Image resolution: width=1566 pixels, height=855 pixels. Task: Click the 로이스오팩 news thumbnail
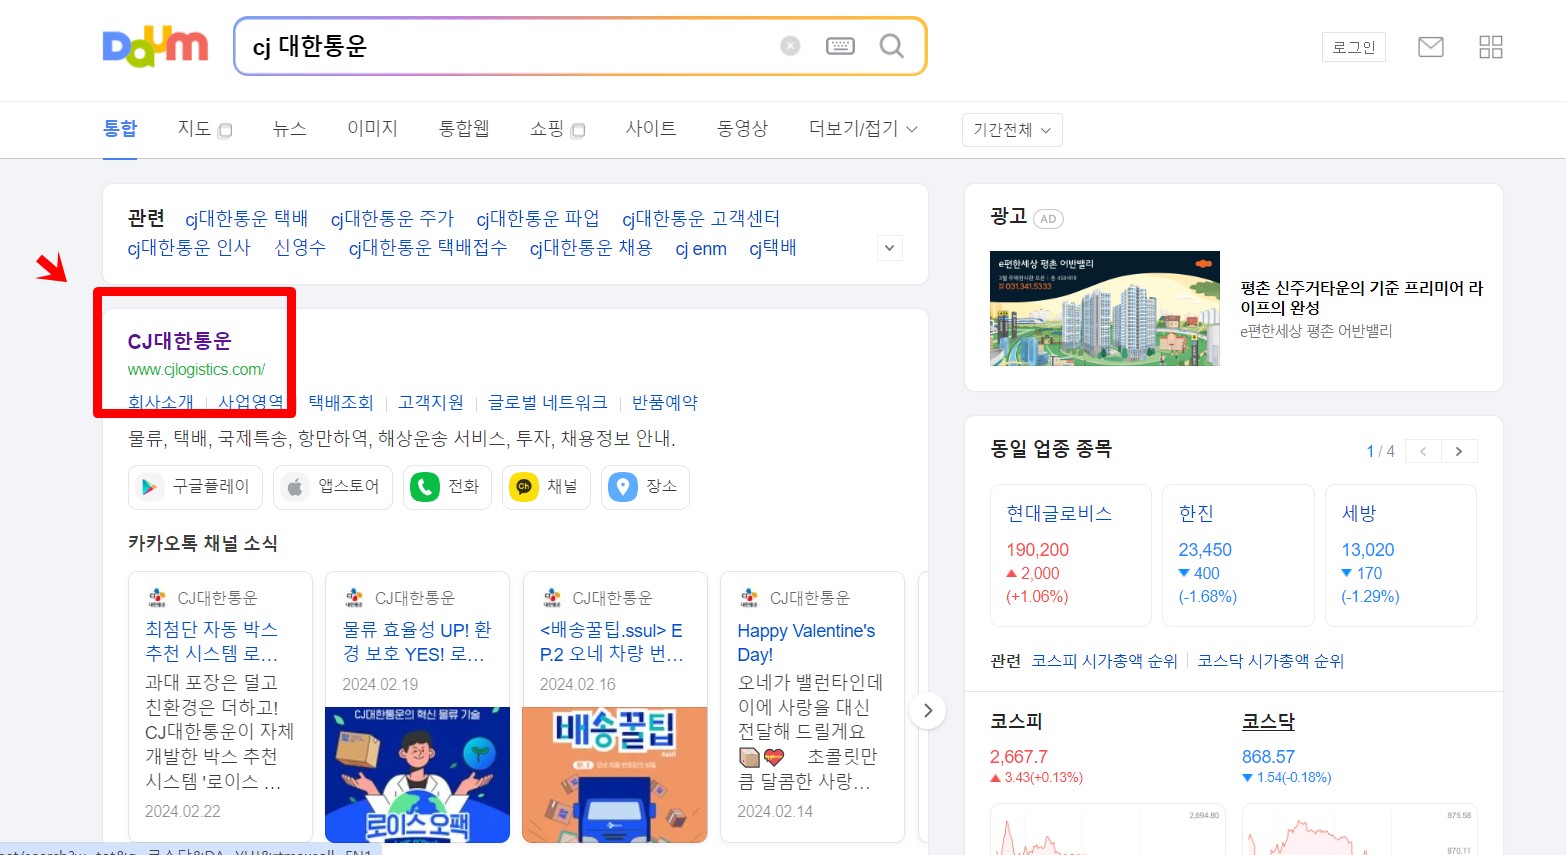click(417, 775)
